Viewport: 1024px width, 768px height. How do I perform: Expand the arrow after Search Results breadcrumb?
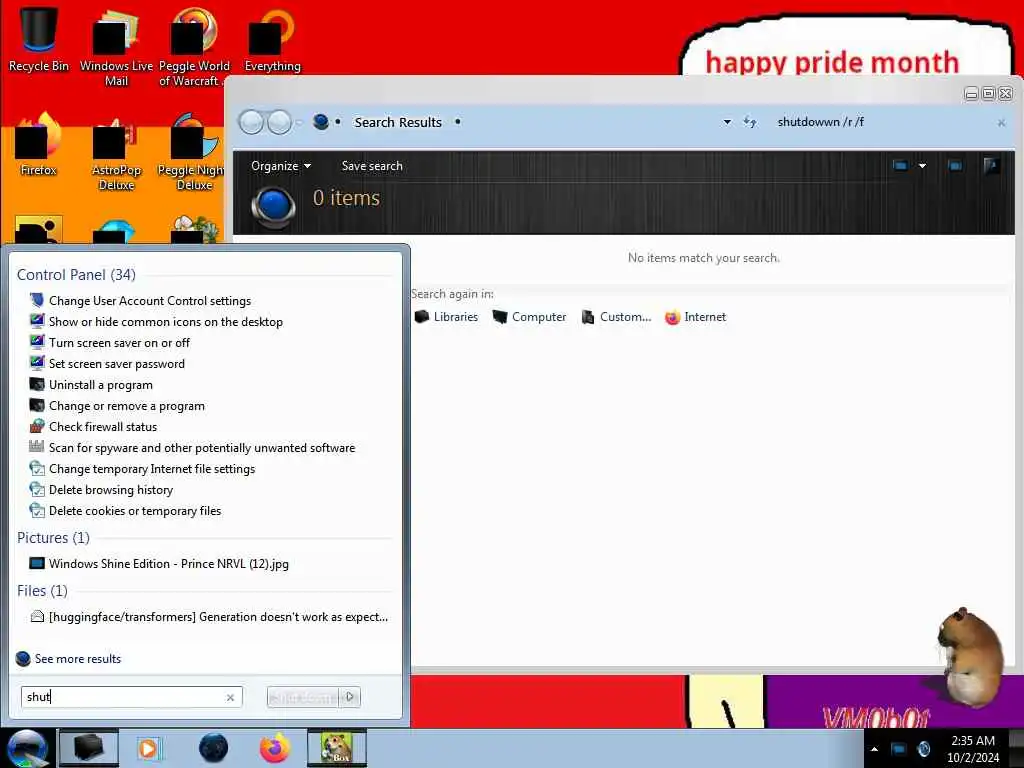458,122
